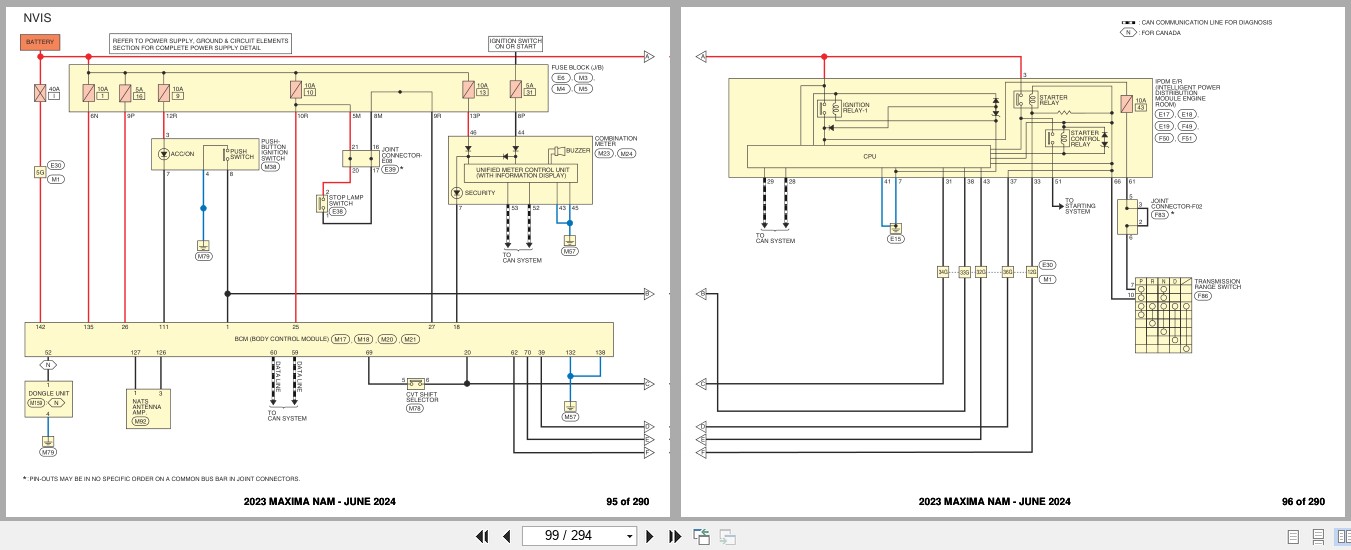Open the page number dropdown arrow
The image size is (1351, 550).
[x=629, y=536]
